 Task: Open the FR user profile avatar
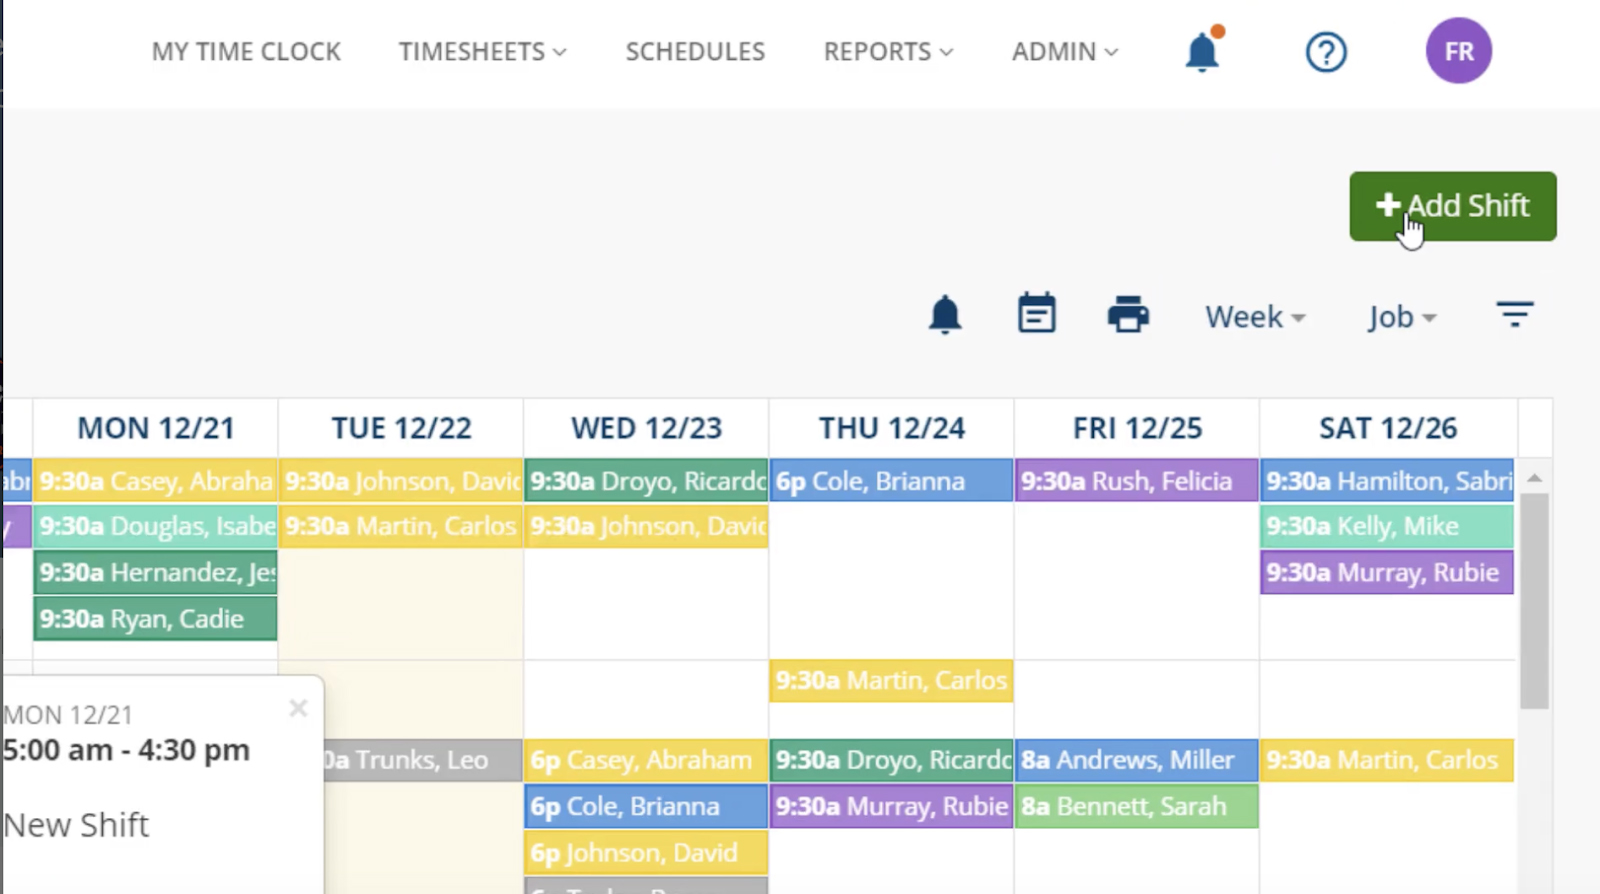click(1458, 51)
